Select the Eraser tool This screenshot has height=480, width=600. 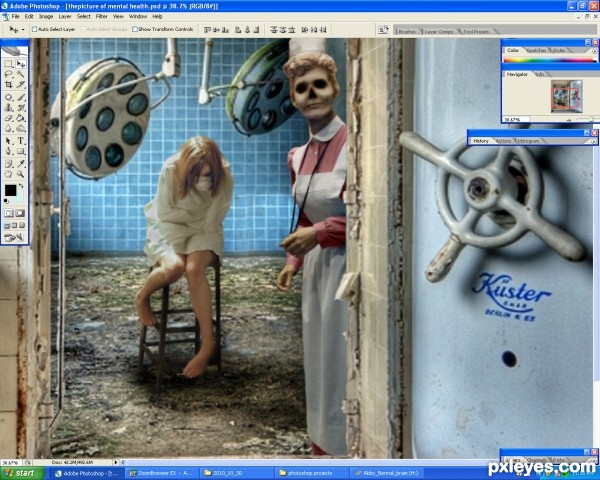[x=9, y=118]
